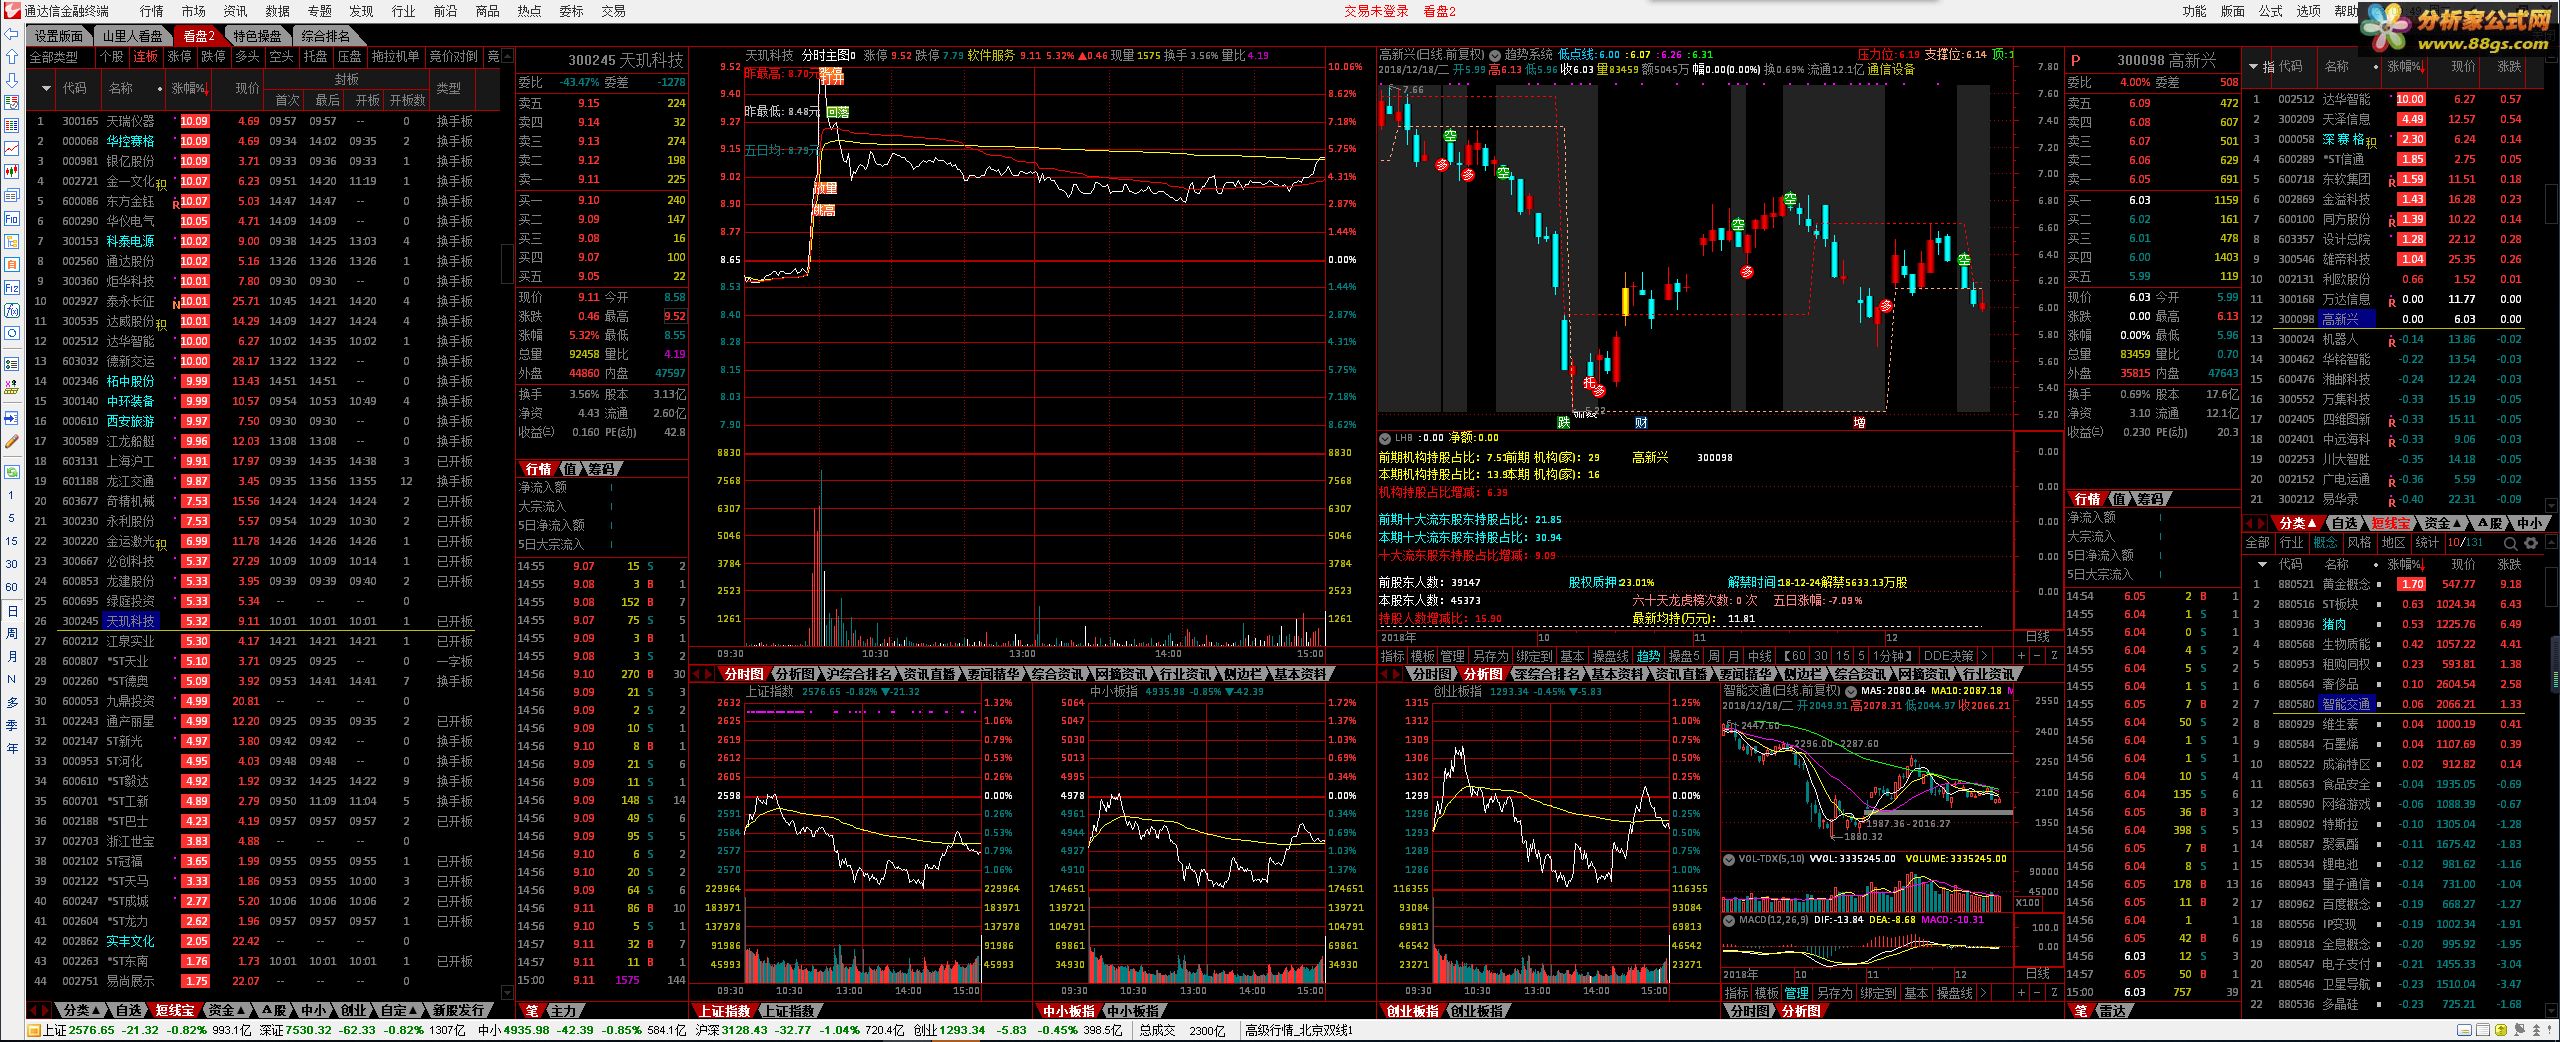2560x1042 pixels.
Task: Open sector list settings gear
Action: [x=2531, y=543]
